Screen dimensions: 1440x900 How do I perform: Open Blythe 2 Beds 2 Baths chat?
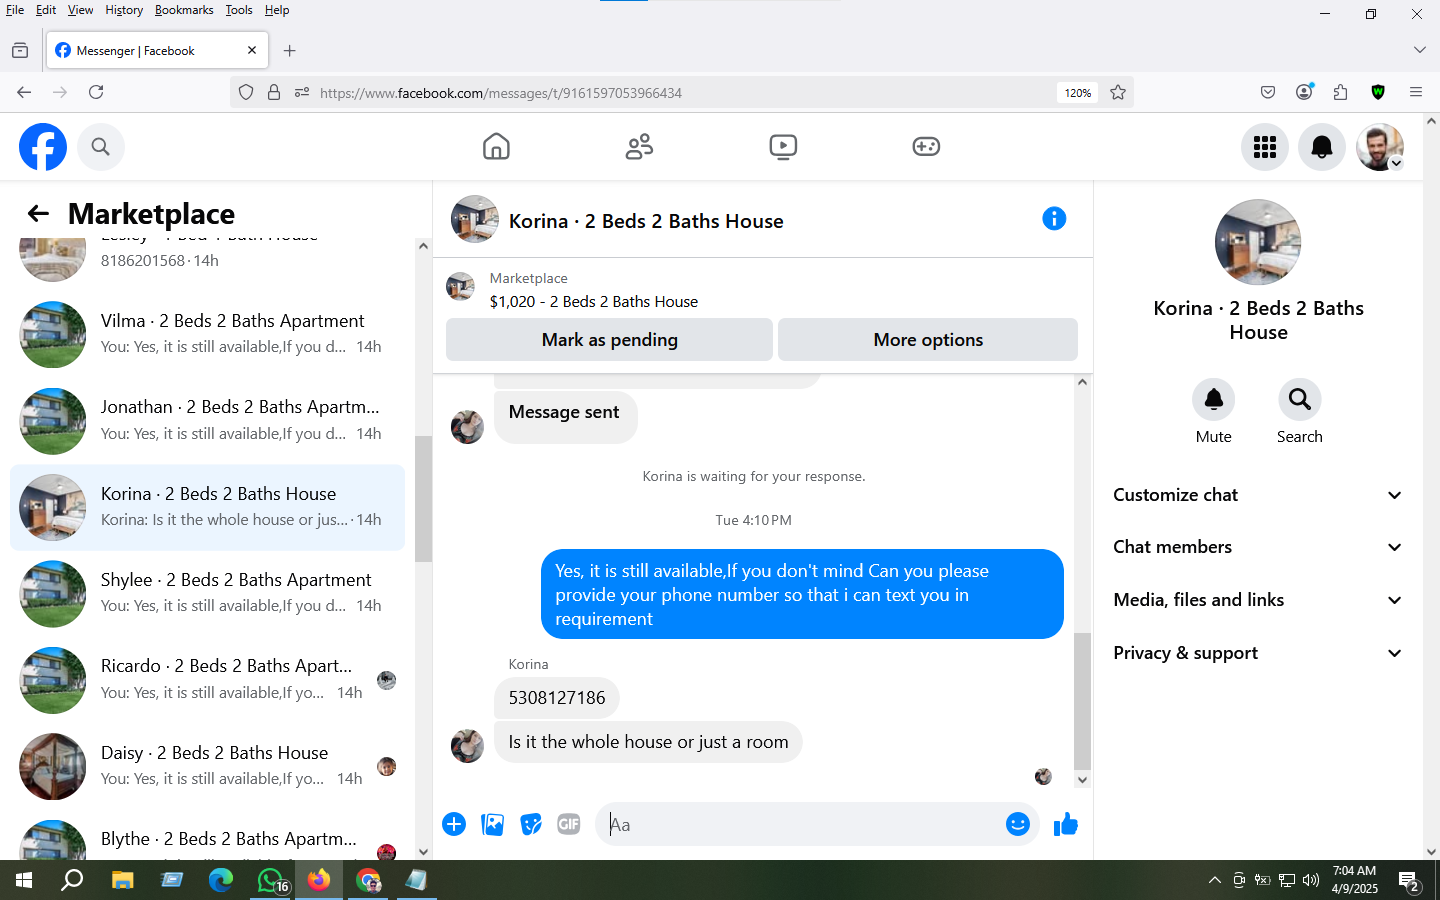[x=207, y=838]
